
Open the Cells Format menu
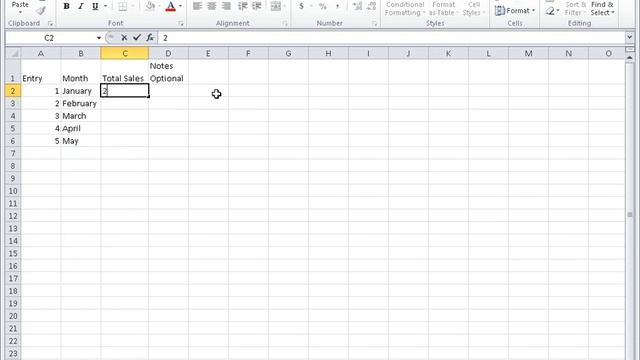click(515, 11)
